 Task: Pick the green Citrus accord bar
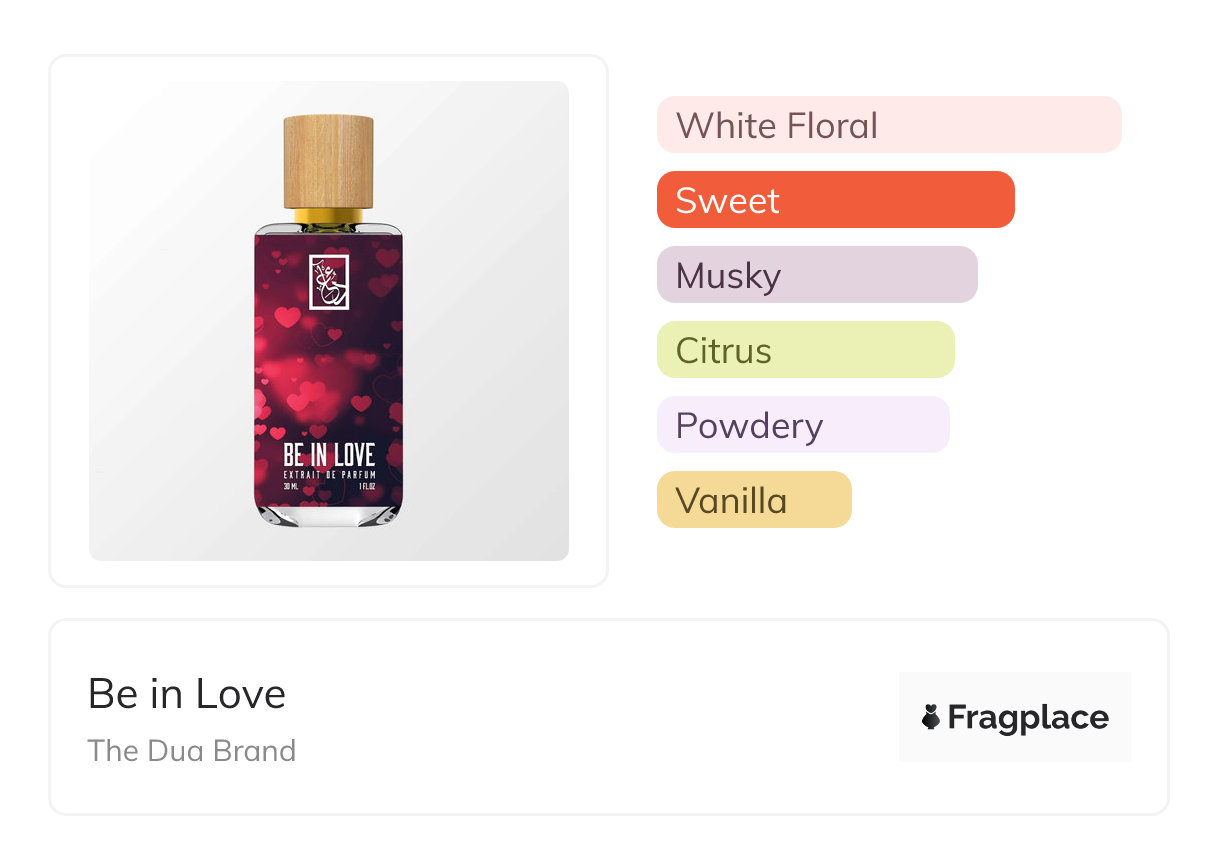point(805,350)
